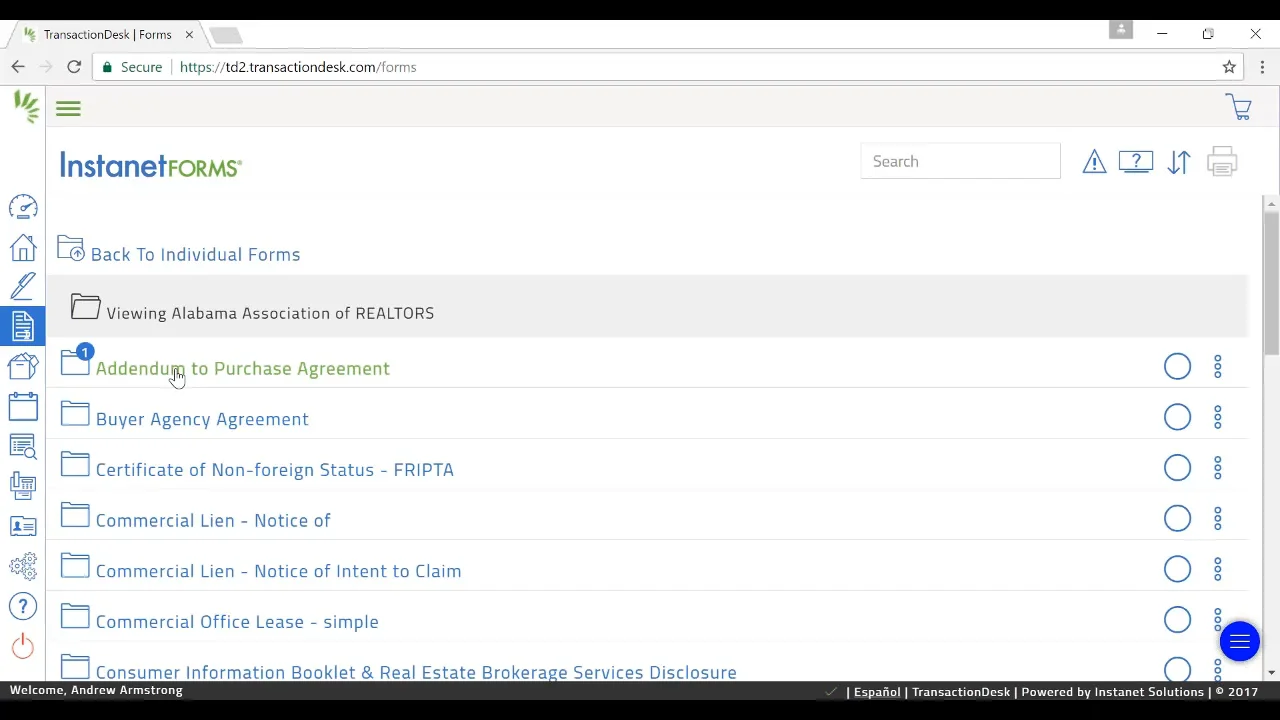
Task: Open three-dot menu for Addendum to Purchase Agreement
Action: (1218, 367)
